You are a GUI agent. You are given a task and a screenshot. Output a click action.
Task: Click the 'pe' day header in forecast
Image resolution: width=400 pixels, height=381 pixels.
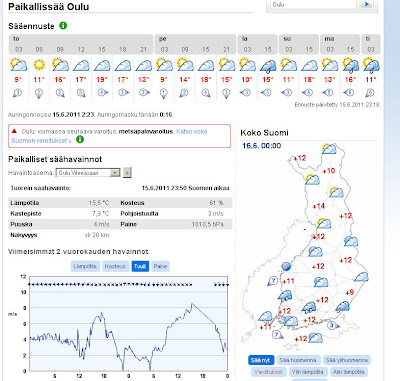[163, 39]
